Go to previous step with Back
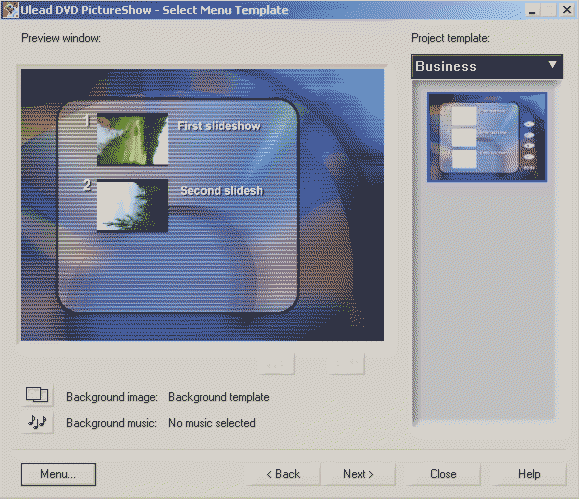 283,474
